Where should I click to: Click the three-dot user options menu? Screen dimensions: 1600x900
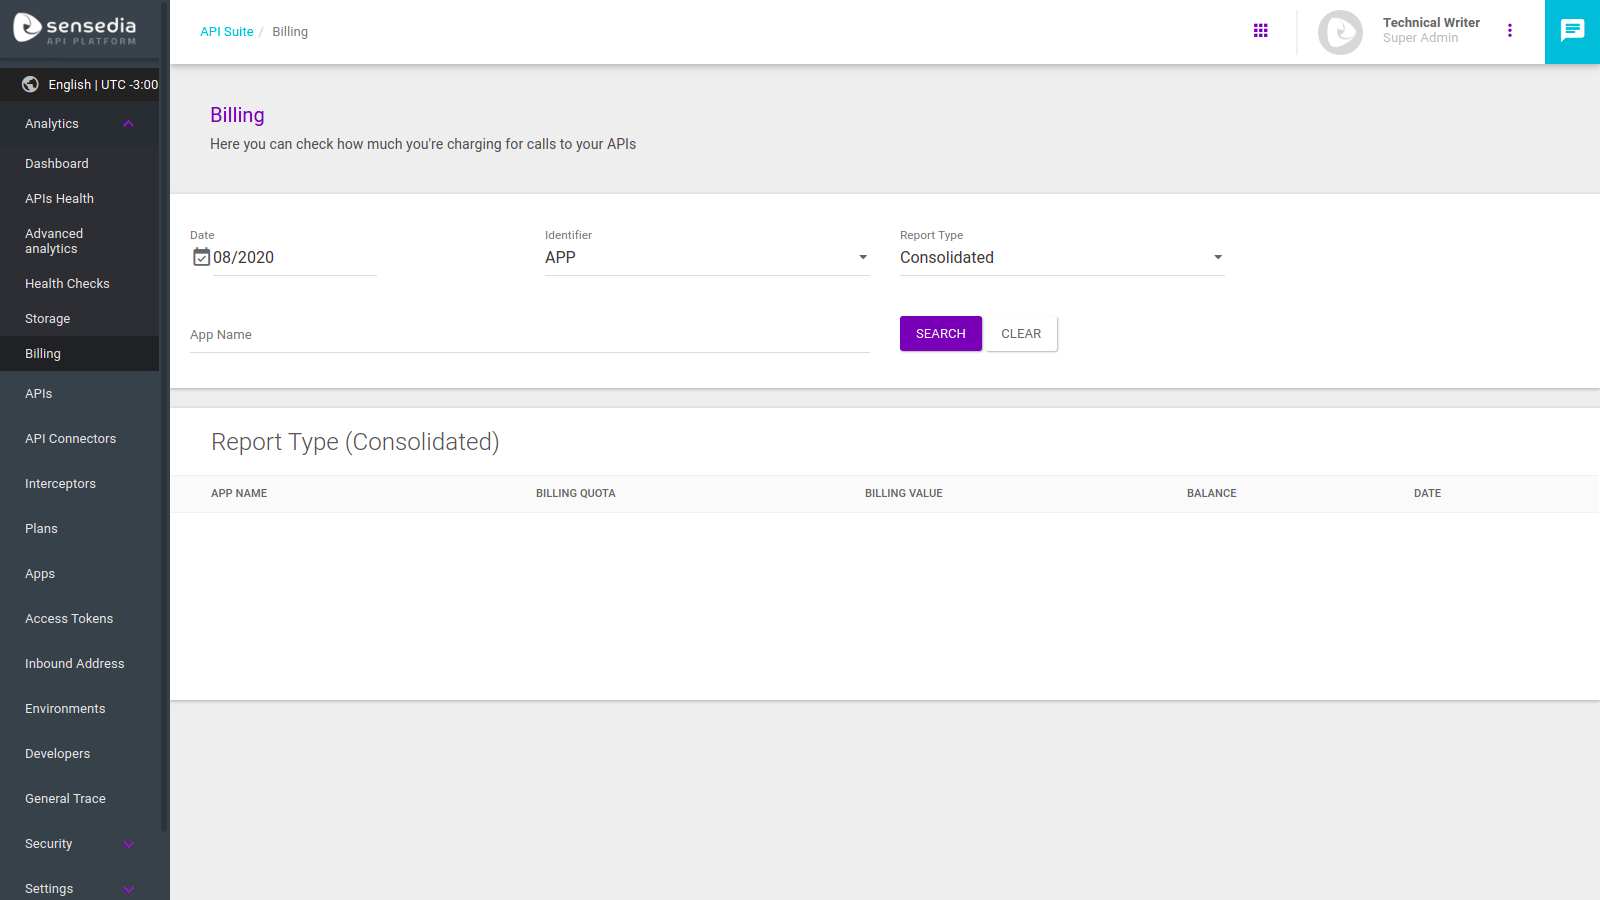1510,31
